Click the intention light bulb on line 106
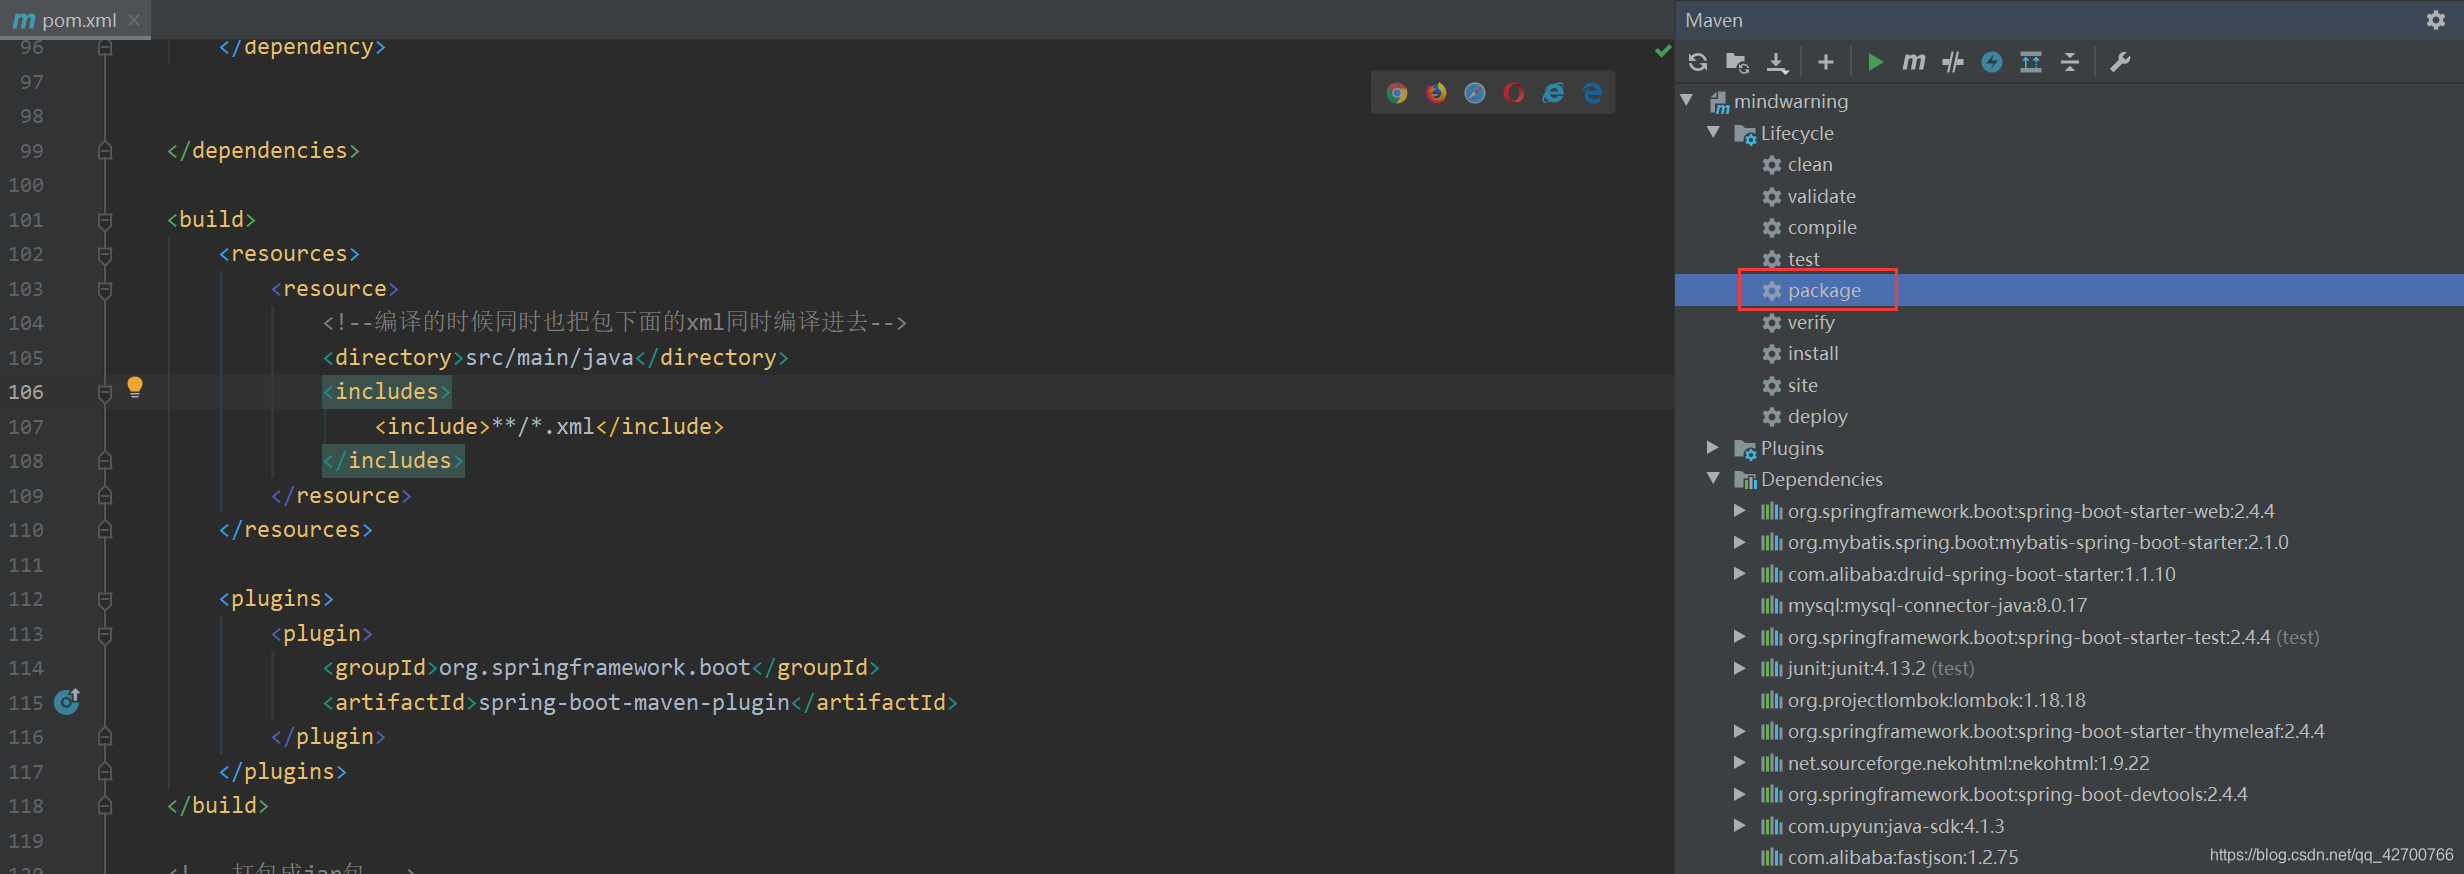Viewport: 2464px width, 874px height. [x=135, y=388]
